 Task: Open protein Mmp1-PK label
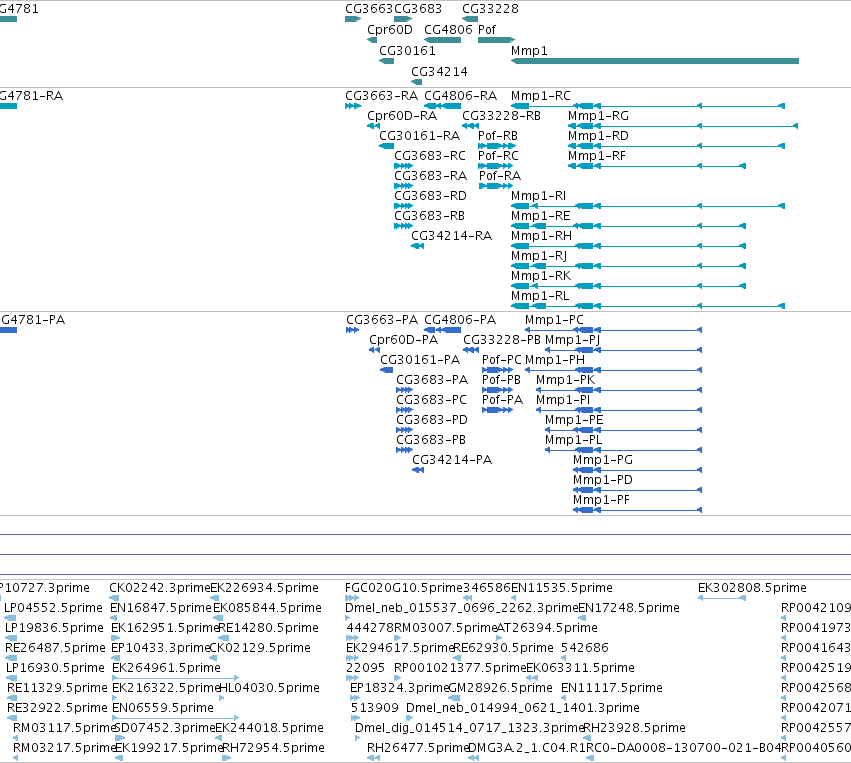[566, 380]
